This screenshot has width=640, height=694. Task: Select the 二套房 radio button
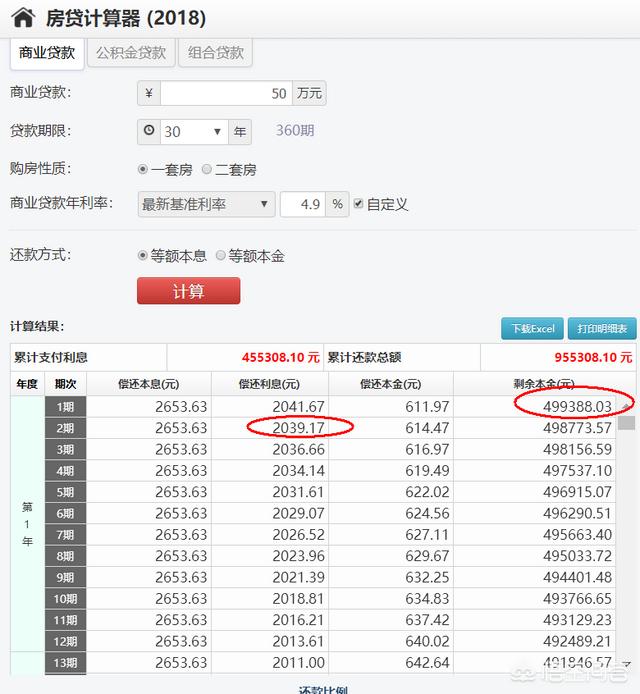[207, 169]
